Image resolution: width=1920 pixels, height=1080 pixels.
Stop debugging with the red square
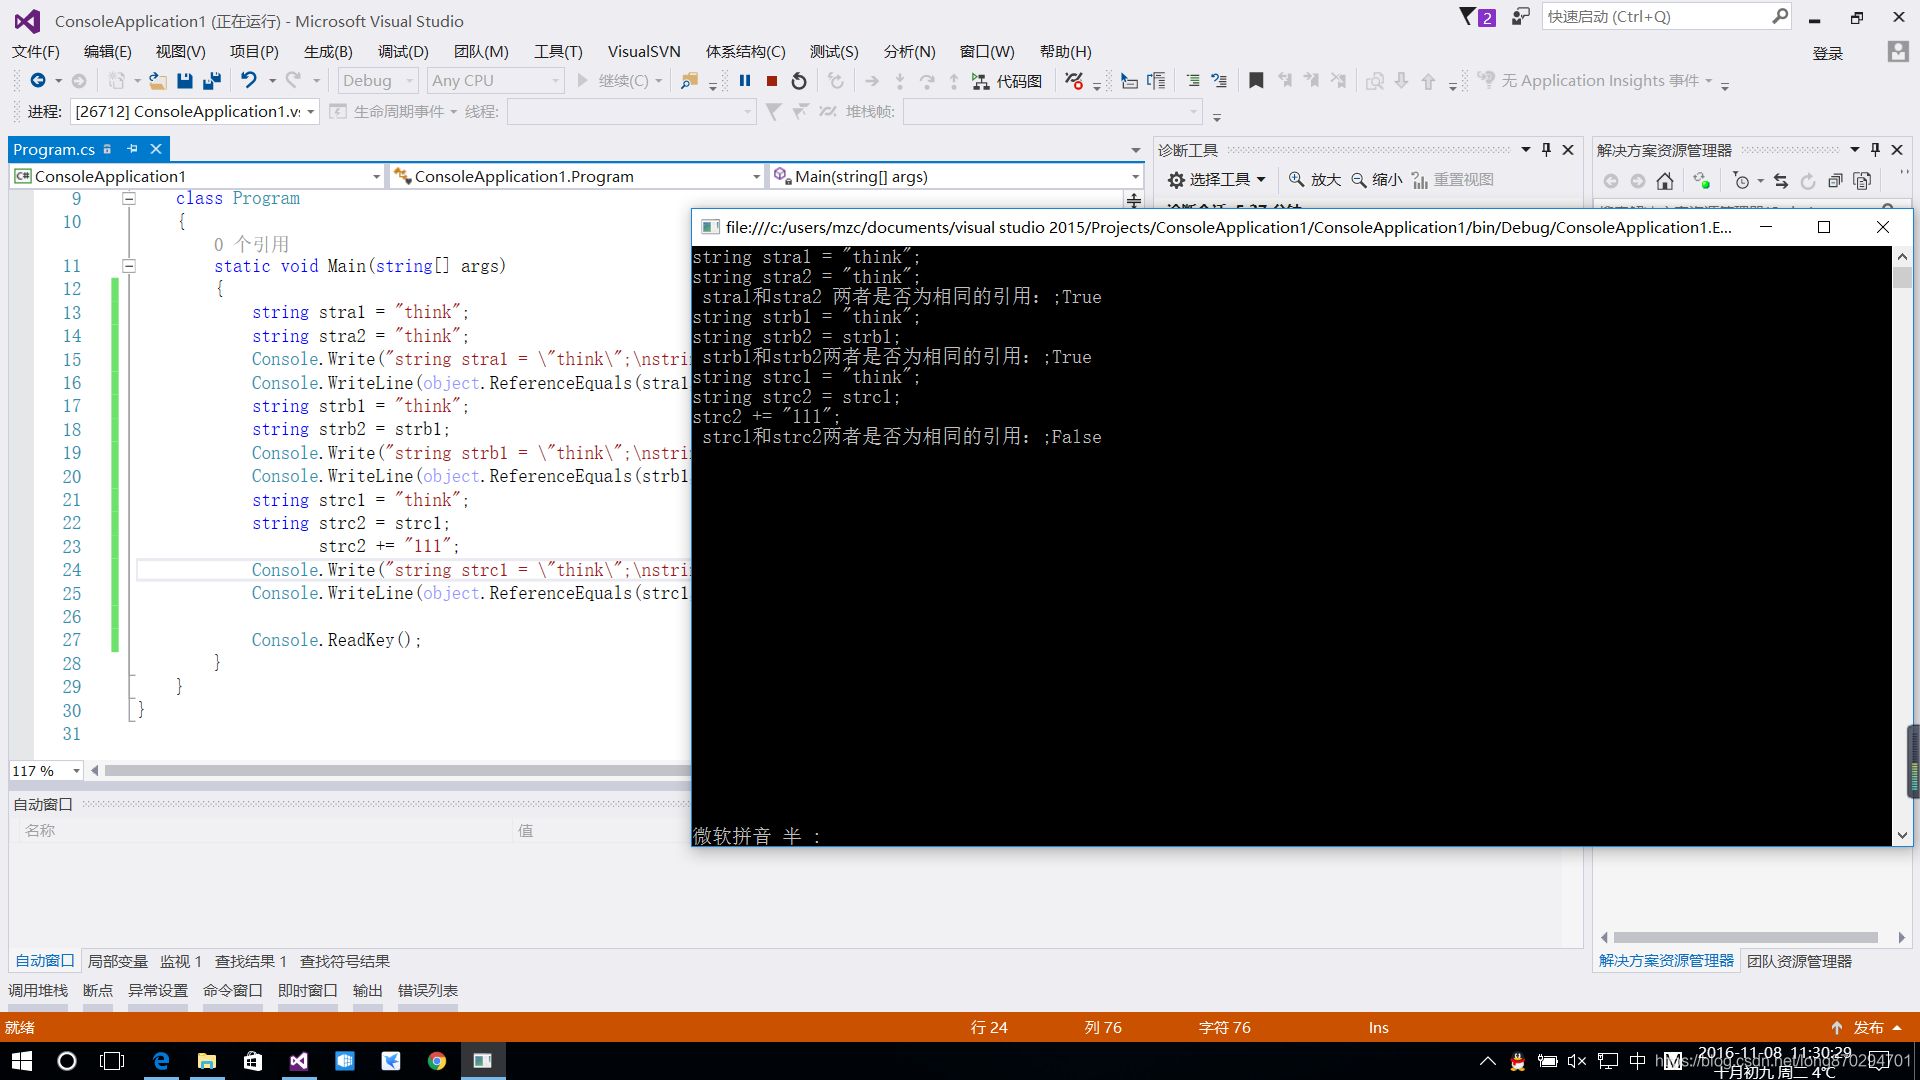pyautogui.click(x=772, y=81)
